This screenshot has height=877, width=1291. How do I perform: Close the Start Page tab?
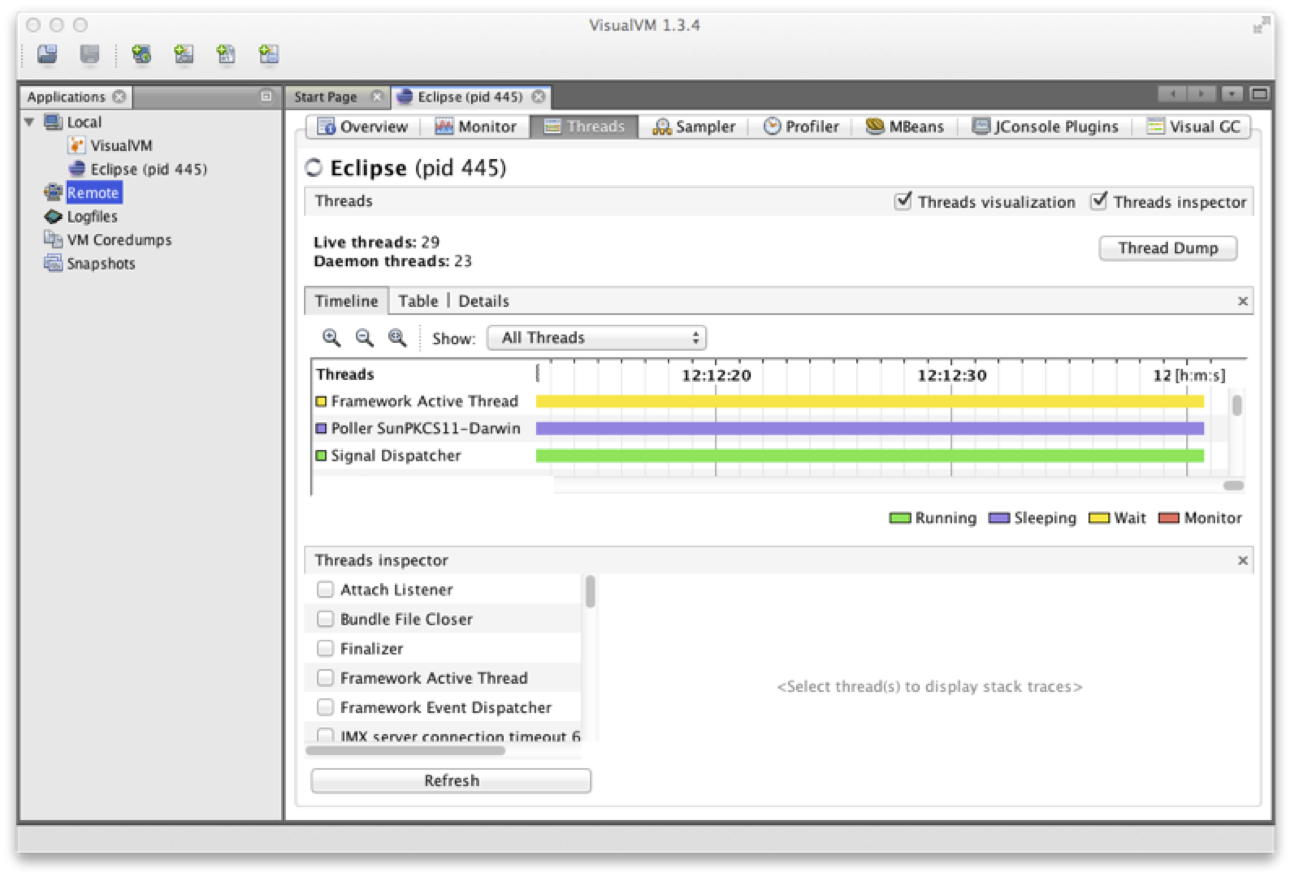(x=377, y=97)
